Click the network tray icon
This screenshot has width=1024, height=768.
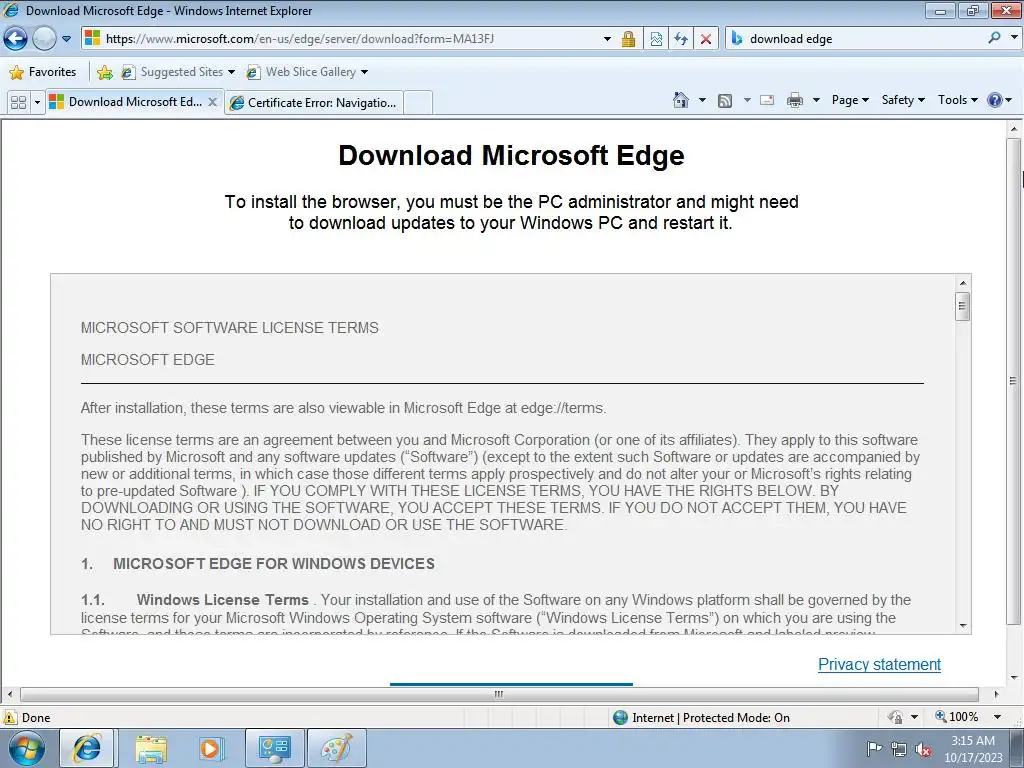coord(899,749)
